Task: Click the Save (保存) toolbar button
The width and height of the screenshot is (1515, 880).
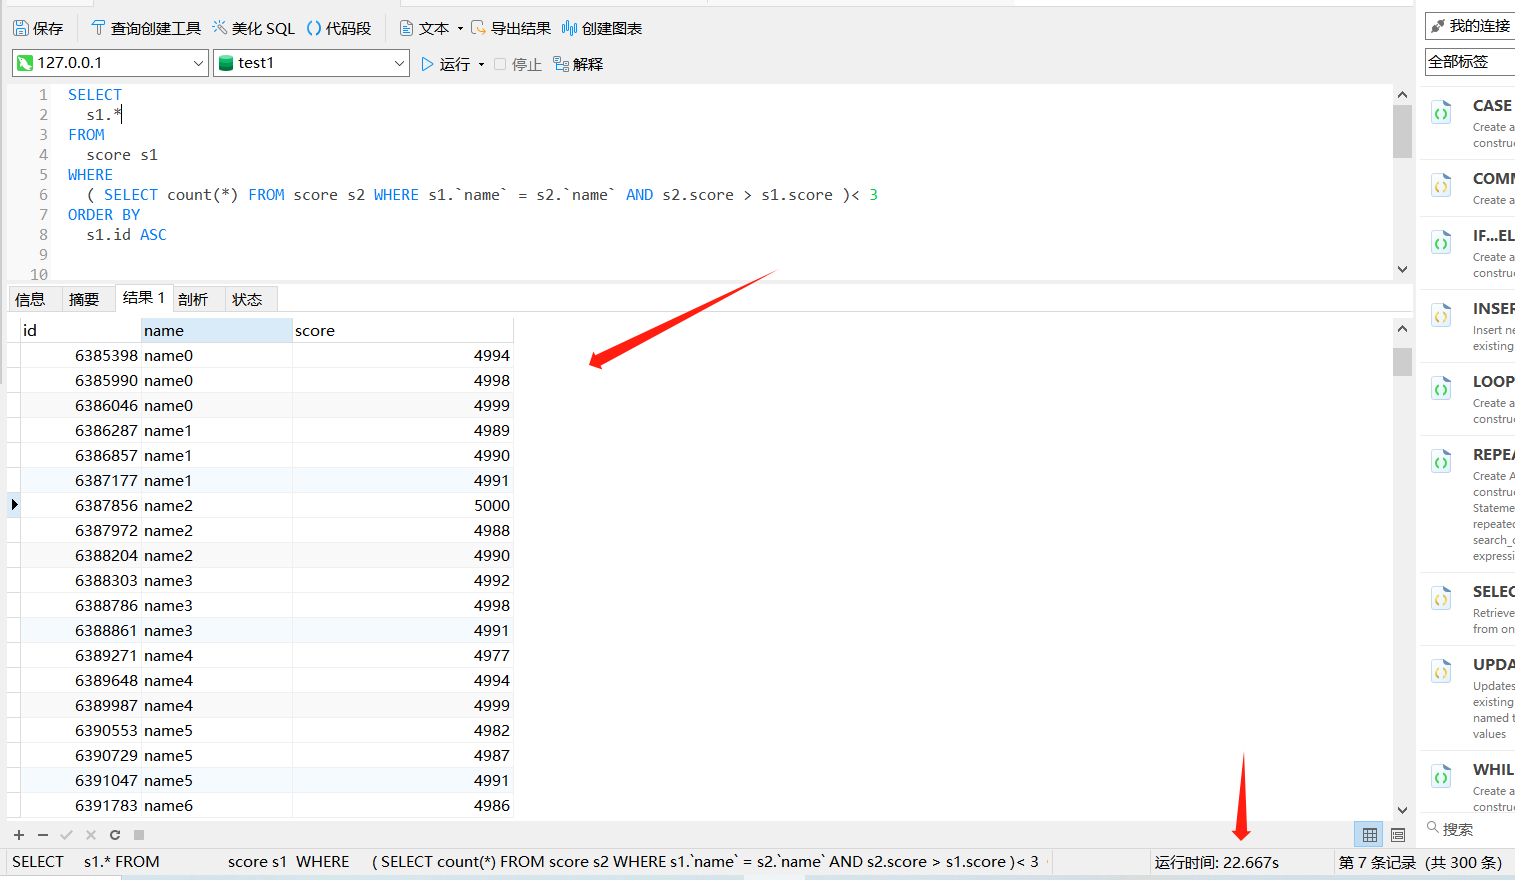Action: coord(38,28)
